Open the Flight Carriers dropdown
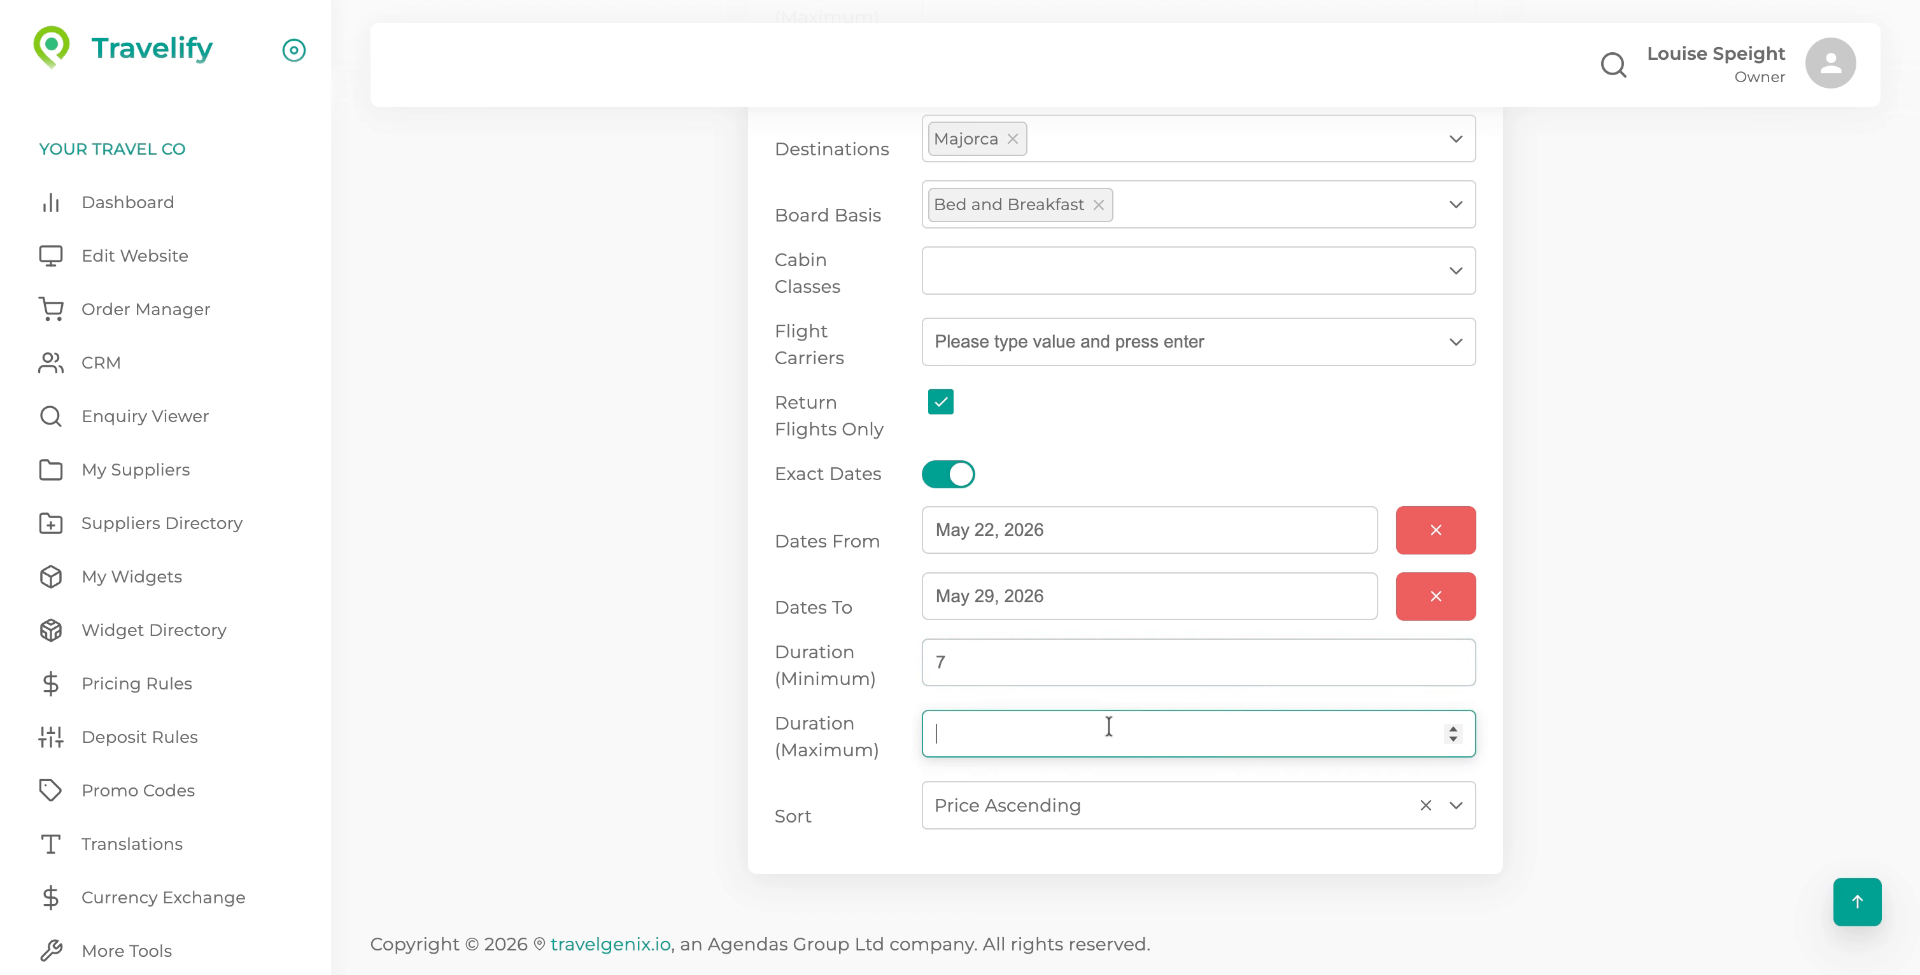Viewport: 1920px width, 975px height. pos(1456,342)
